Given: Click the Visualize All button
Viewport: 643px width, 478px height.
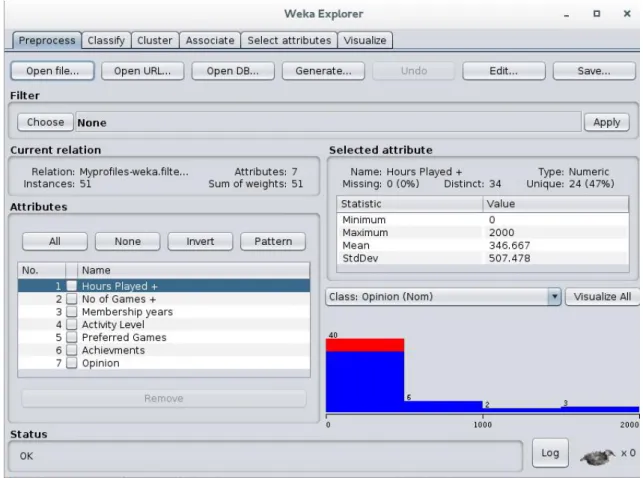Looking at the screenshot, I should pyautogui.click(x=602, y=296).
